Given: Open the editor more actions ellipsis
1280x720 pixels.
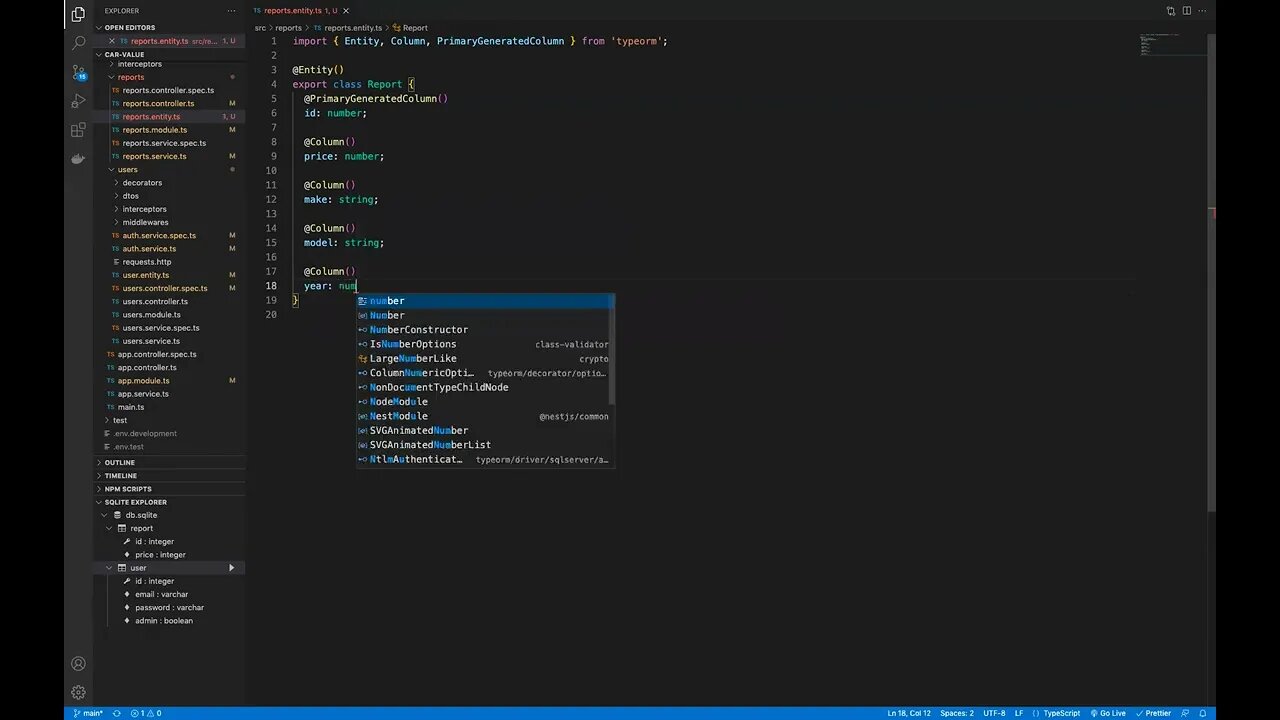Looking at the screenshot, I should (x=1203, y=11).
